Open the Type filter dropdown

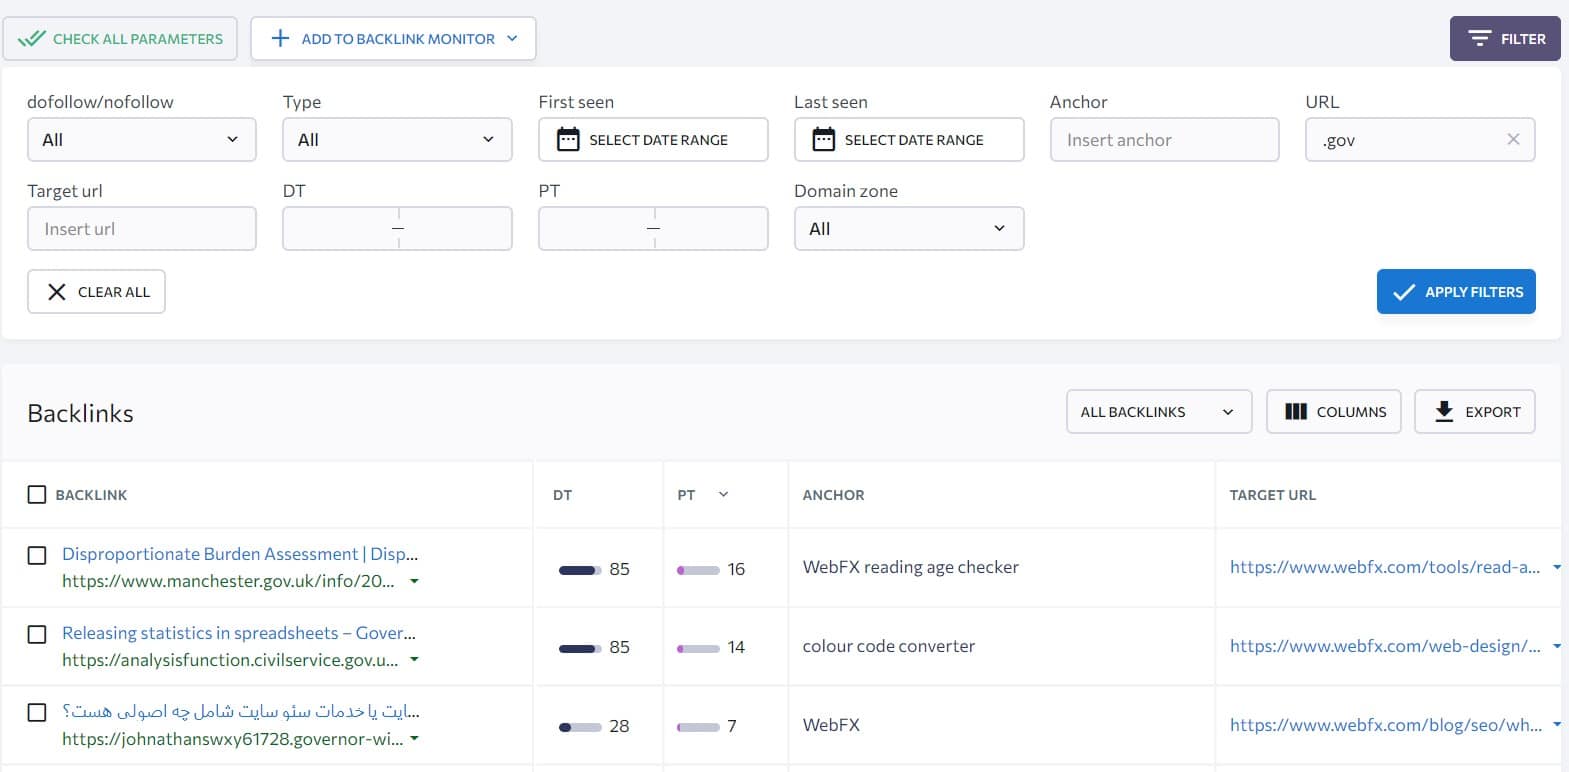(x=397, y=140)
